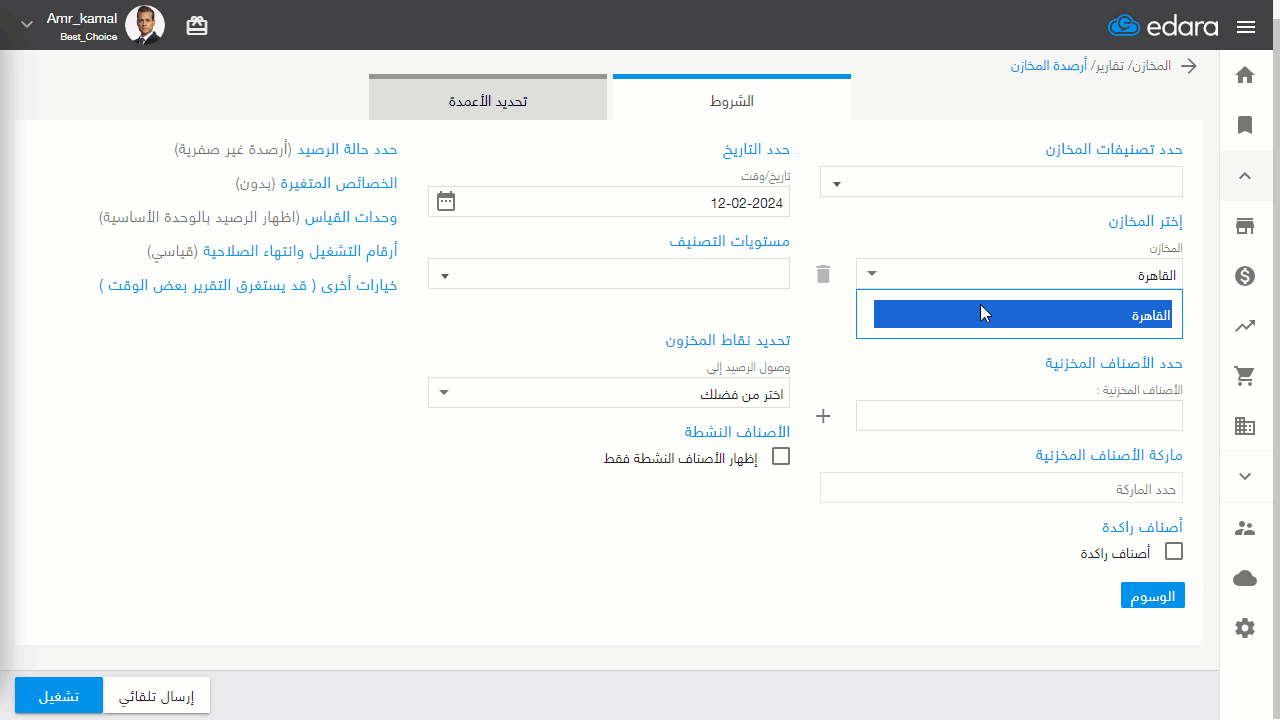
Task: Click the back arrow next to breadcrumb
Action: (x=1189, y=66)
